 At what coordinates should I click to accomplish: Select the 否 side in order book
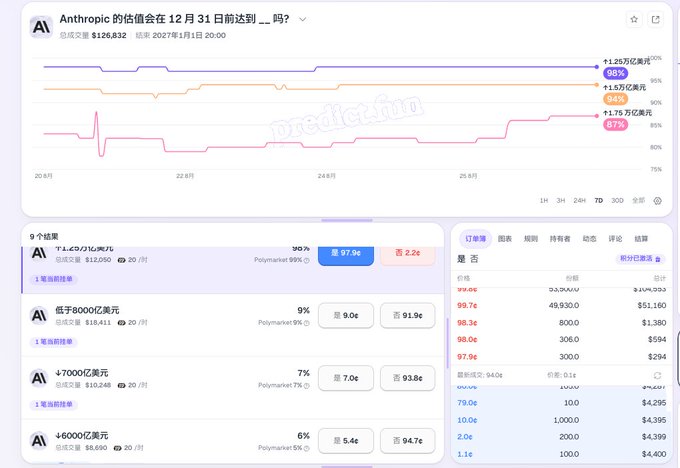pyautogui.click(x=474, y=259)
